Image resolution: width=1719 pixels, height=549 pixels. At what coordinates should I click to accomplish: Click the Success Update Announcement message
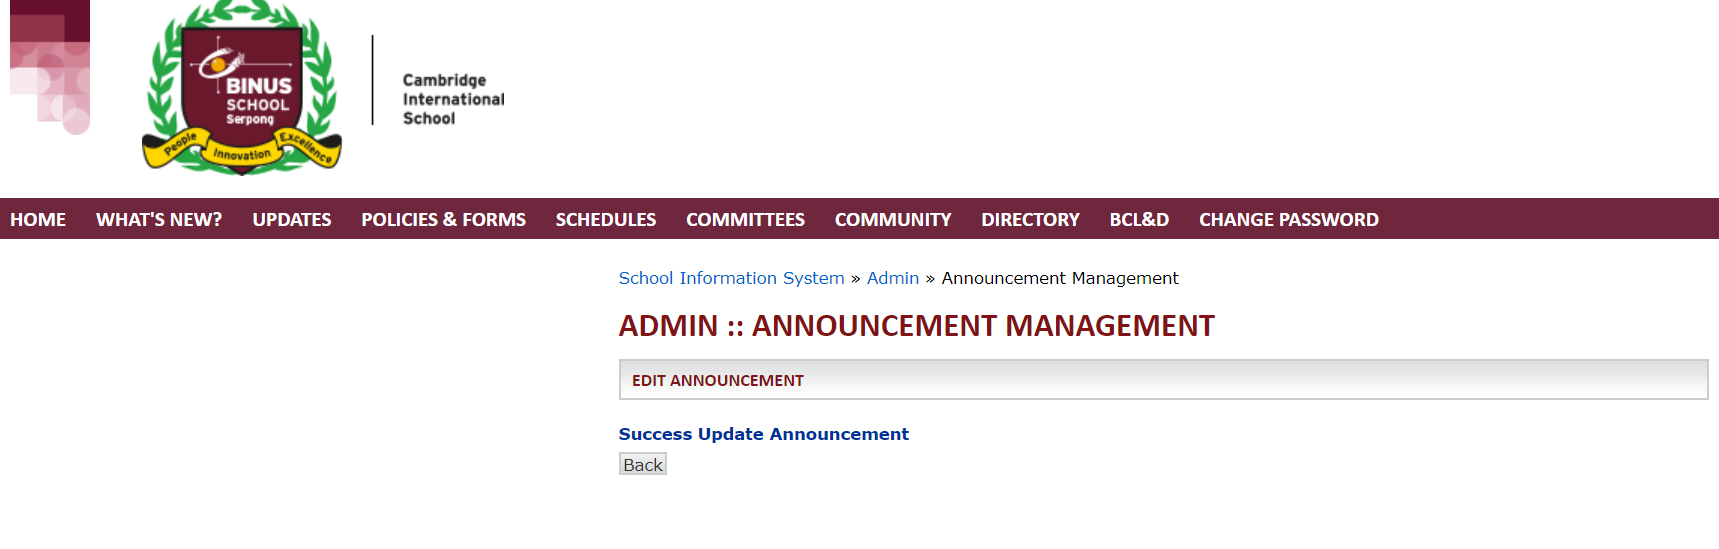[763, 434]
